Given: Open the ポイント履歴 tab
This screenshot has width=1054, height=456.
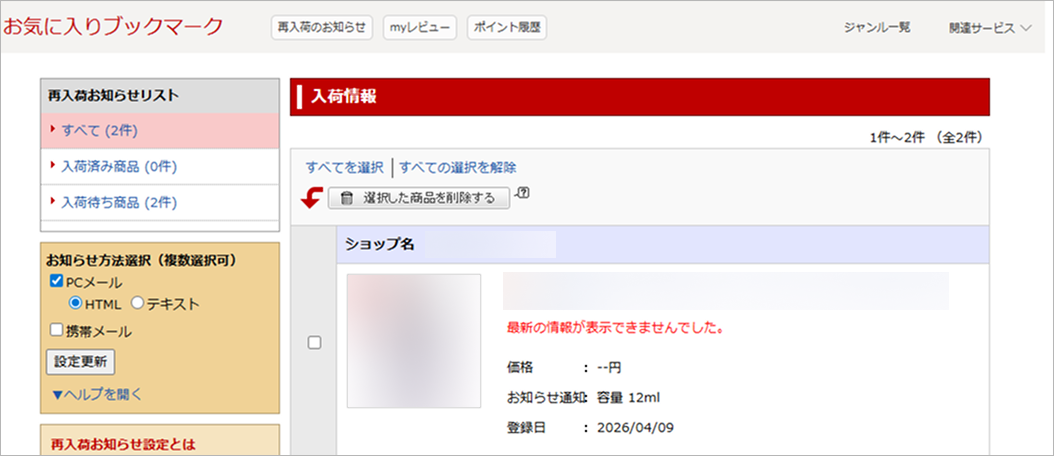Looking at the screenshot, I should 507,28.
